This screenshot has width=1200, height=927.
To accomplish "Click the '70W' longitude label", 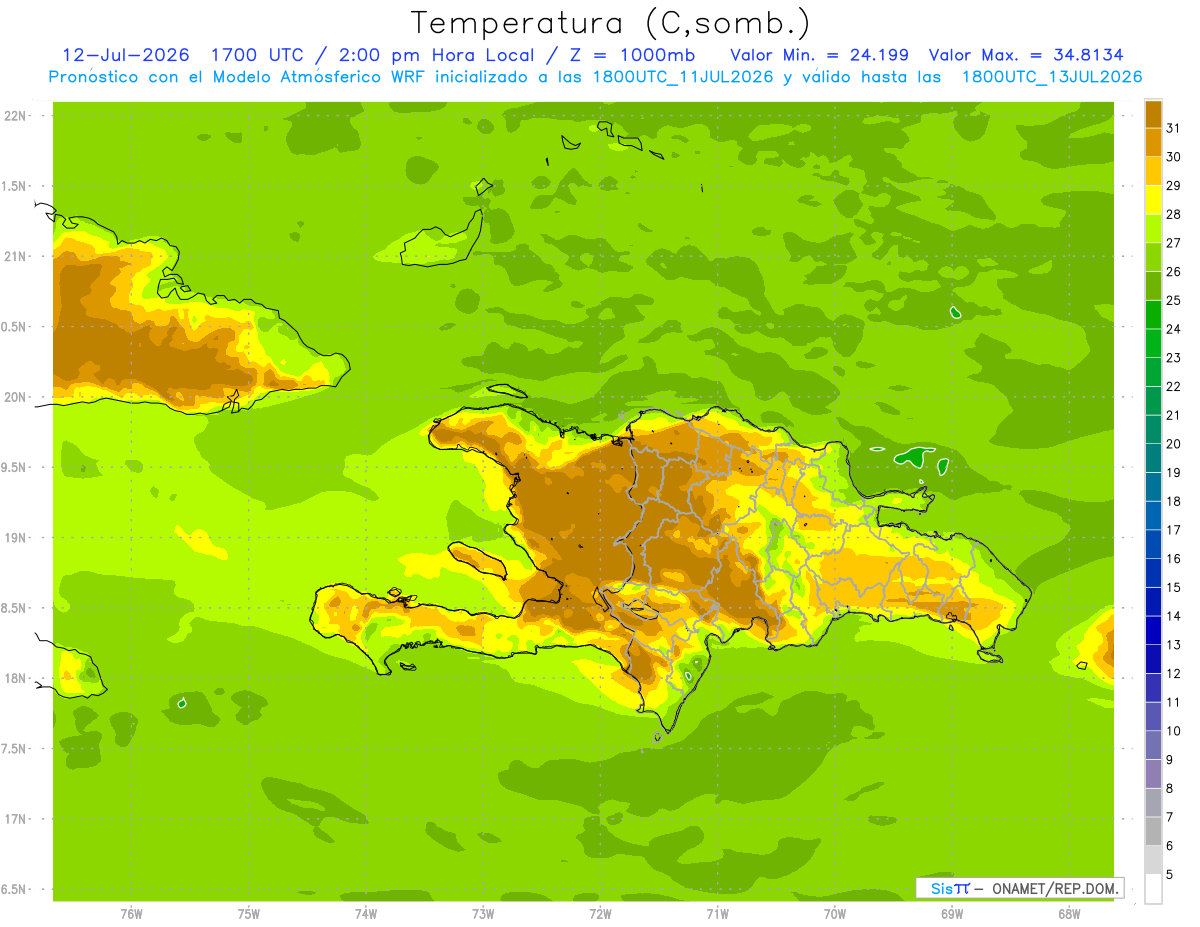I will pos(835,914).
